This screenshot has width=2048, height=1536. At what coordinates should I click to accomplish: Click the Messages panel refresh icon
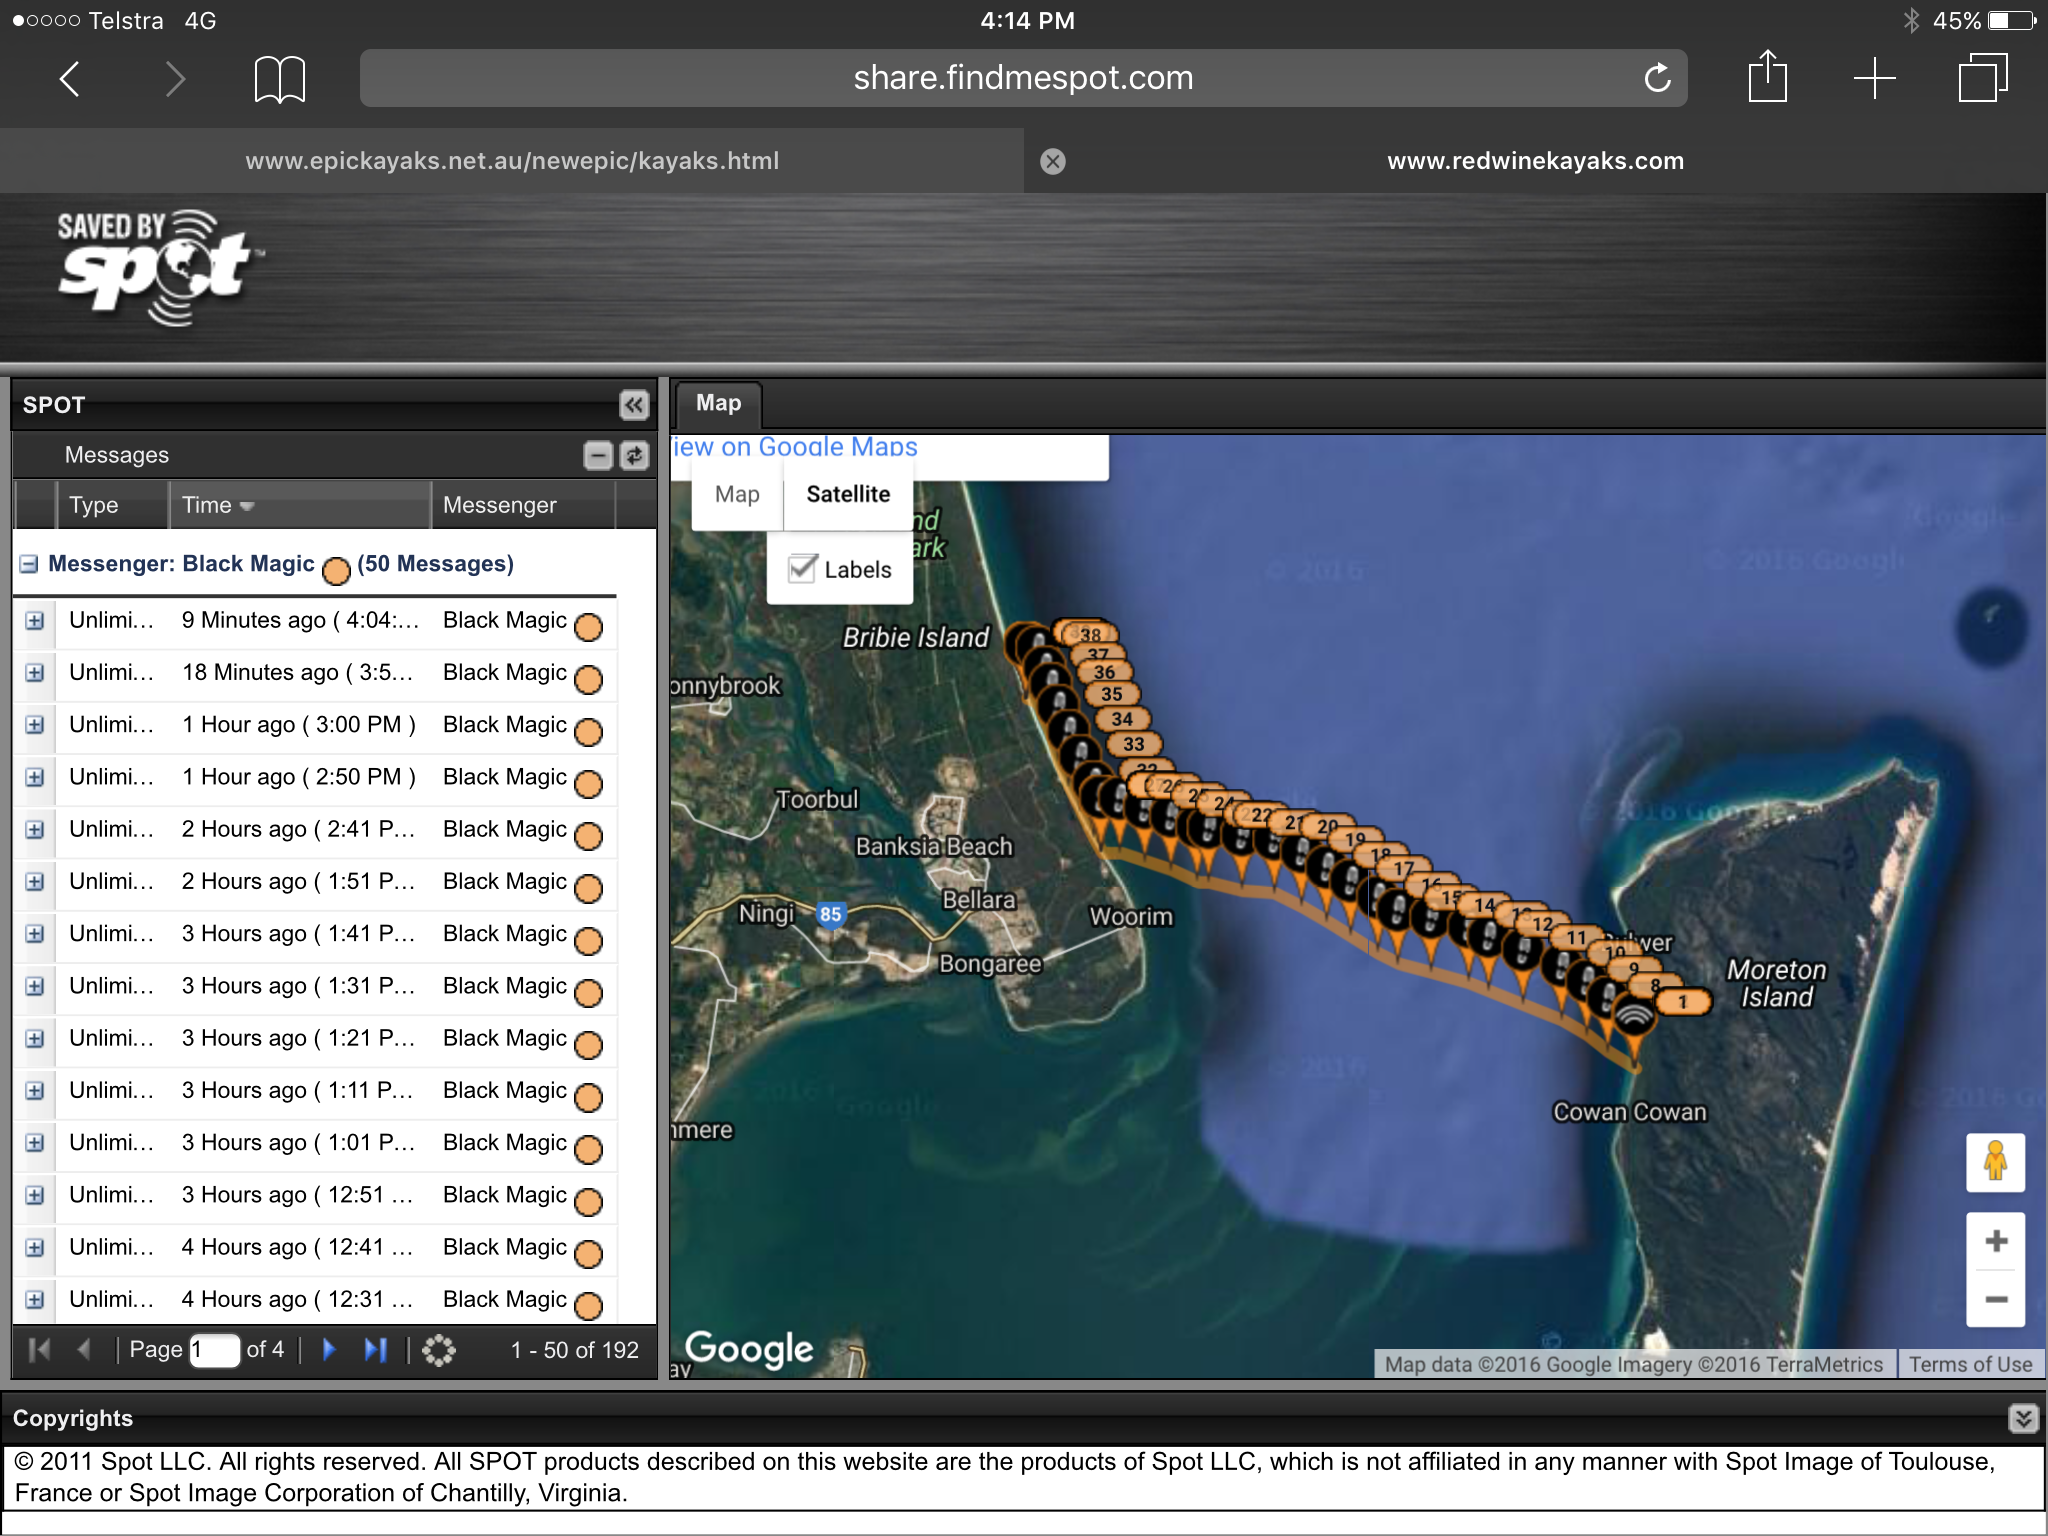pyautogui.click(x=634, y=456)
